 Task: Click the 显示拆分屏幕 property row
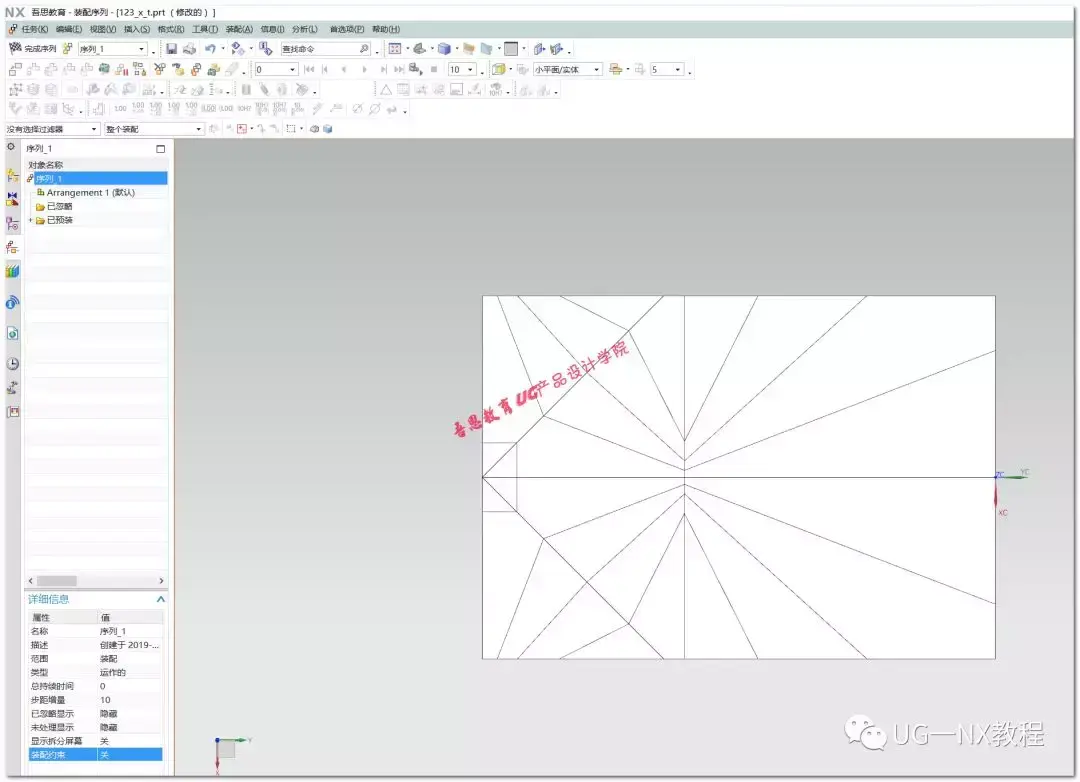[x=96, y=741]
